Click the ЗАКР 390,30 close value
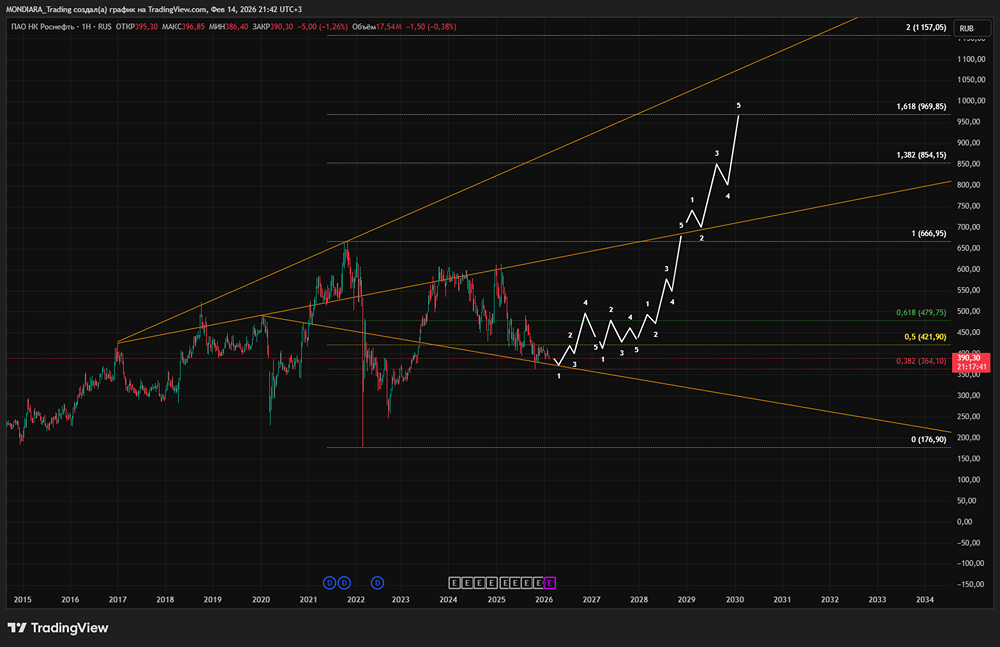This screenshot has width=1000, height=647. [x=272, y=27]
